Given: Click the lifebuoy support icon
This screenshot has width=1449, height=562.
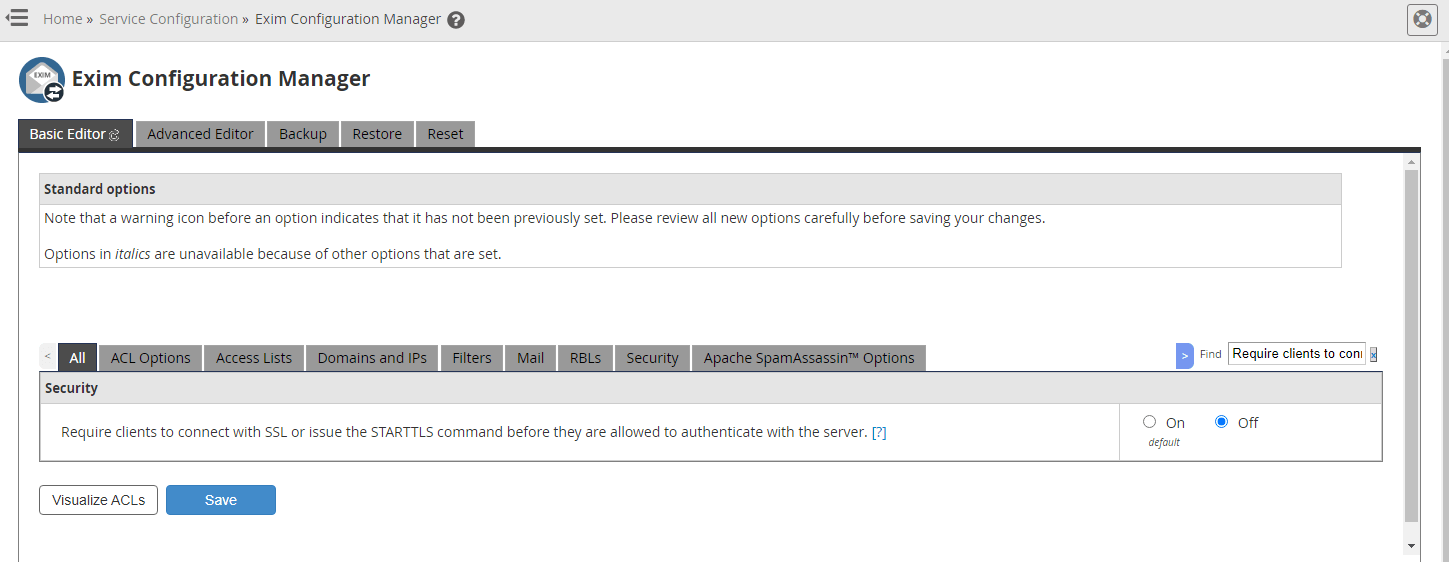Looking at the screenshot, I should 1421,20.
